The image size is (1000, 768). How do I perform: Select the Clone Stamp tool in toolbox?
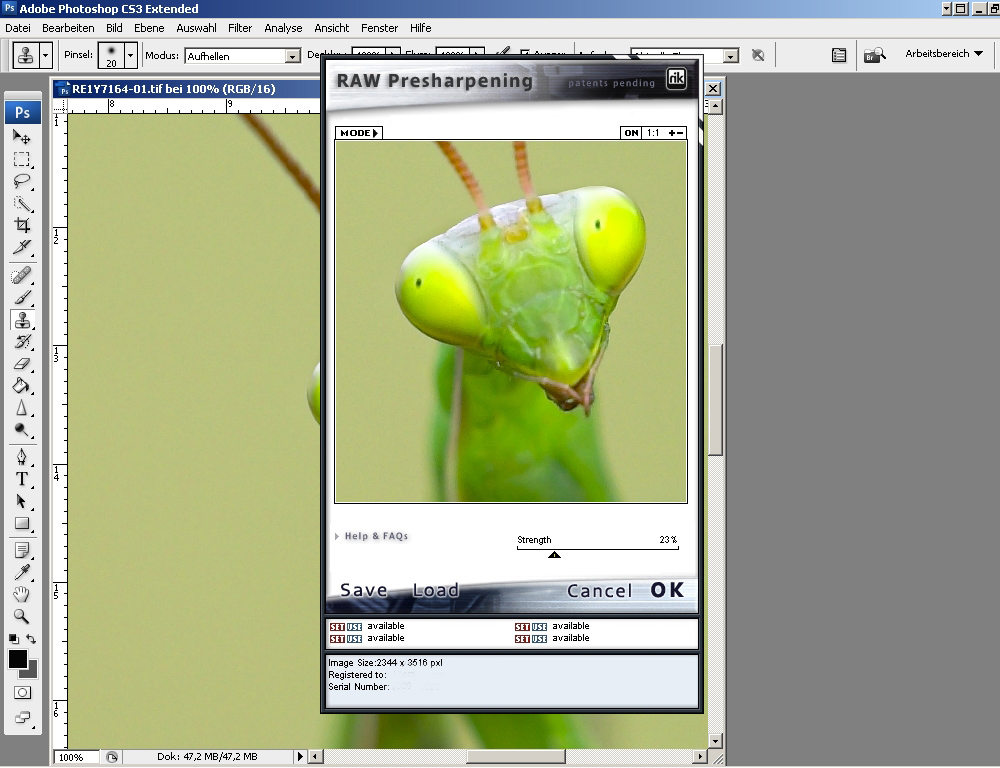(x=22, y=320)
